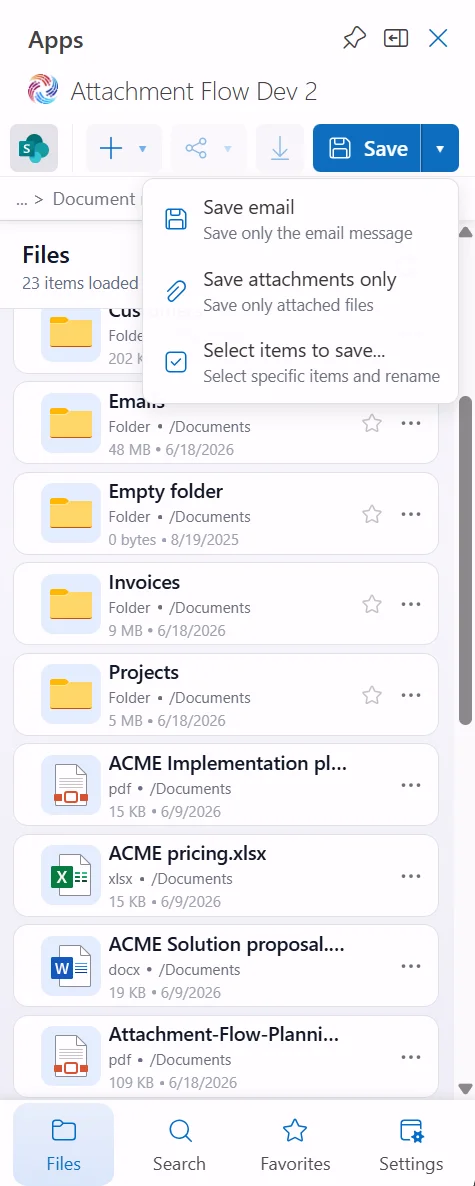Choose Select items to save...
This screenshot has width=475, height=1186.
click(x=300, y=363)
